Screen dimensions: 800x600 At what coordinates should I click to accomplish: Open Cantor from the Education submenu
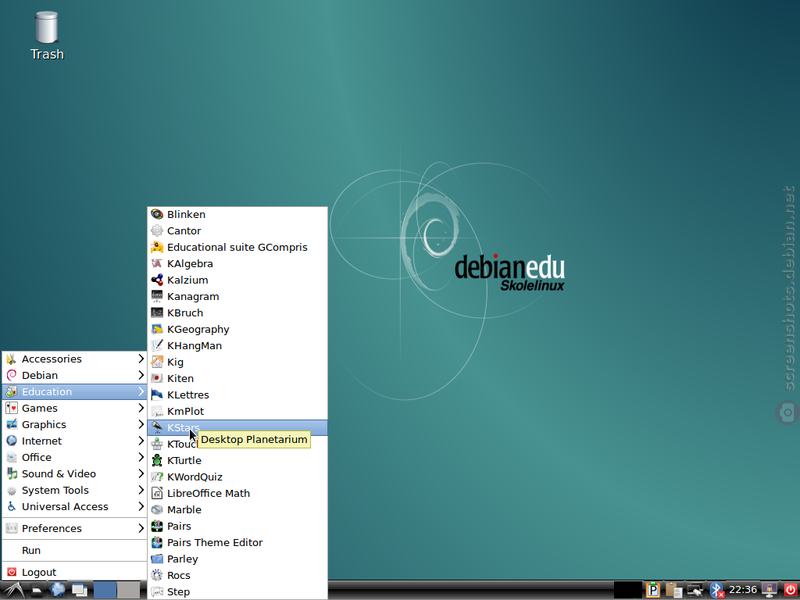(237, 231)
